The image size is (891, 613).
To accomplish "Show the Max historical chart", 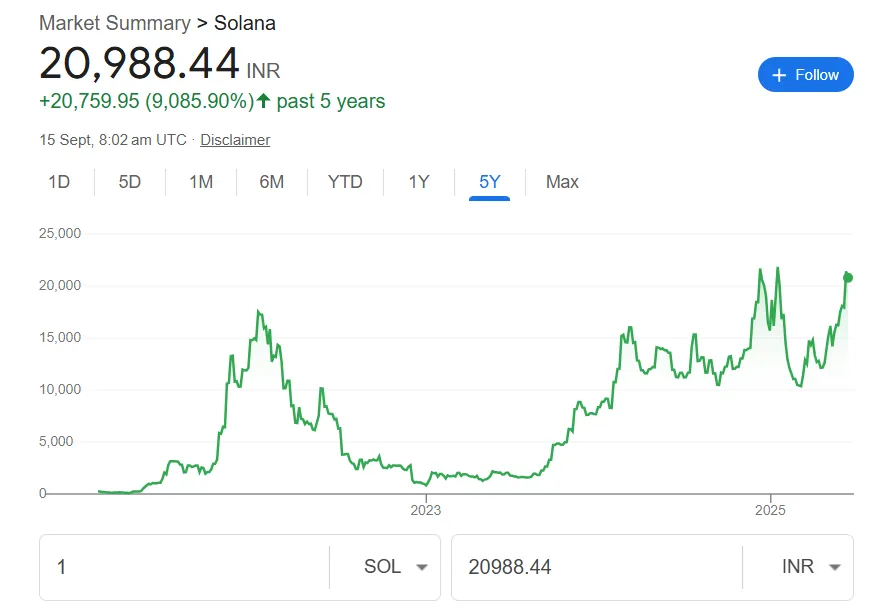I will 561,182.
